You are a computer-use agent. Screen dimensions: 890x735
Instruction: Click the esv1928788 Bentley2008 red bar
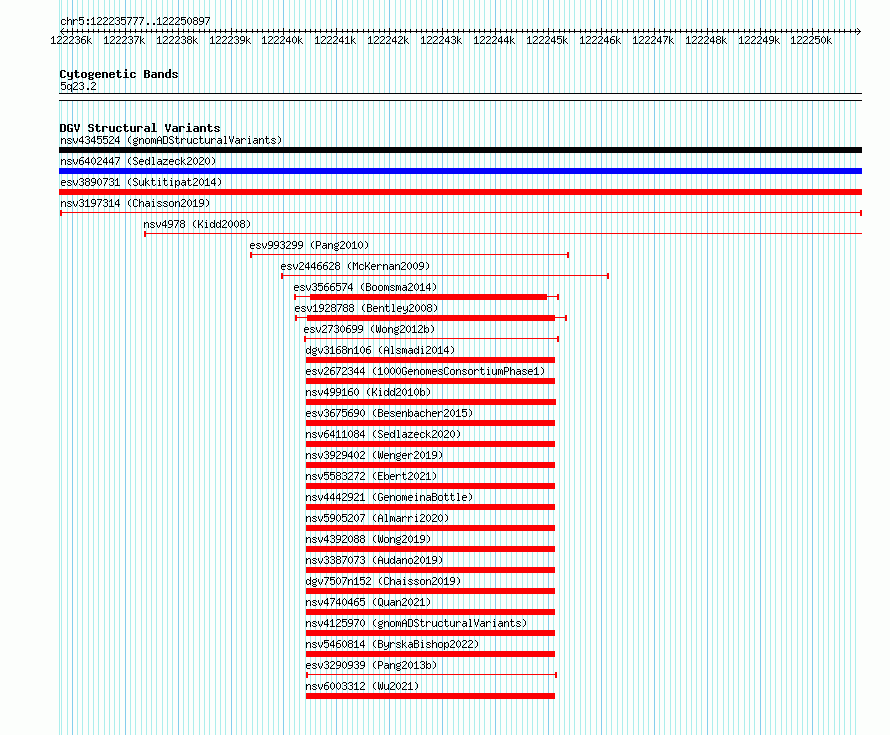click(x=431, y=318)
